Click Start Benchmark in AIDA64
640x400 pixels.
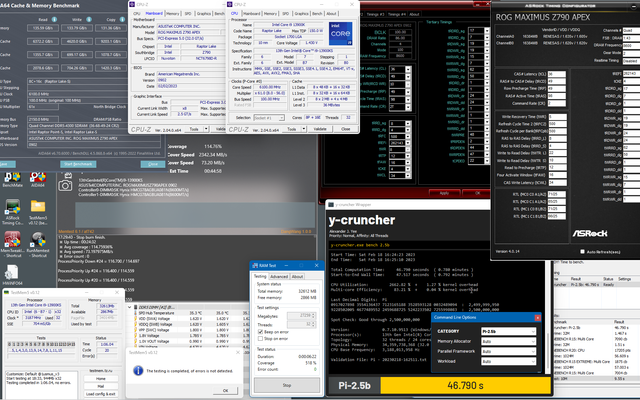pos(78,164)
